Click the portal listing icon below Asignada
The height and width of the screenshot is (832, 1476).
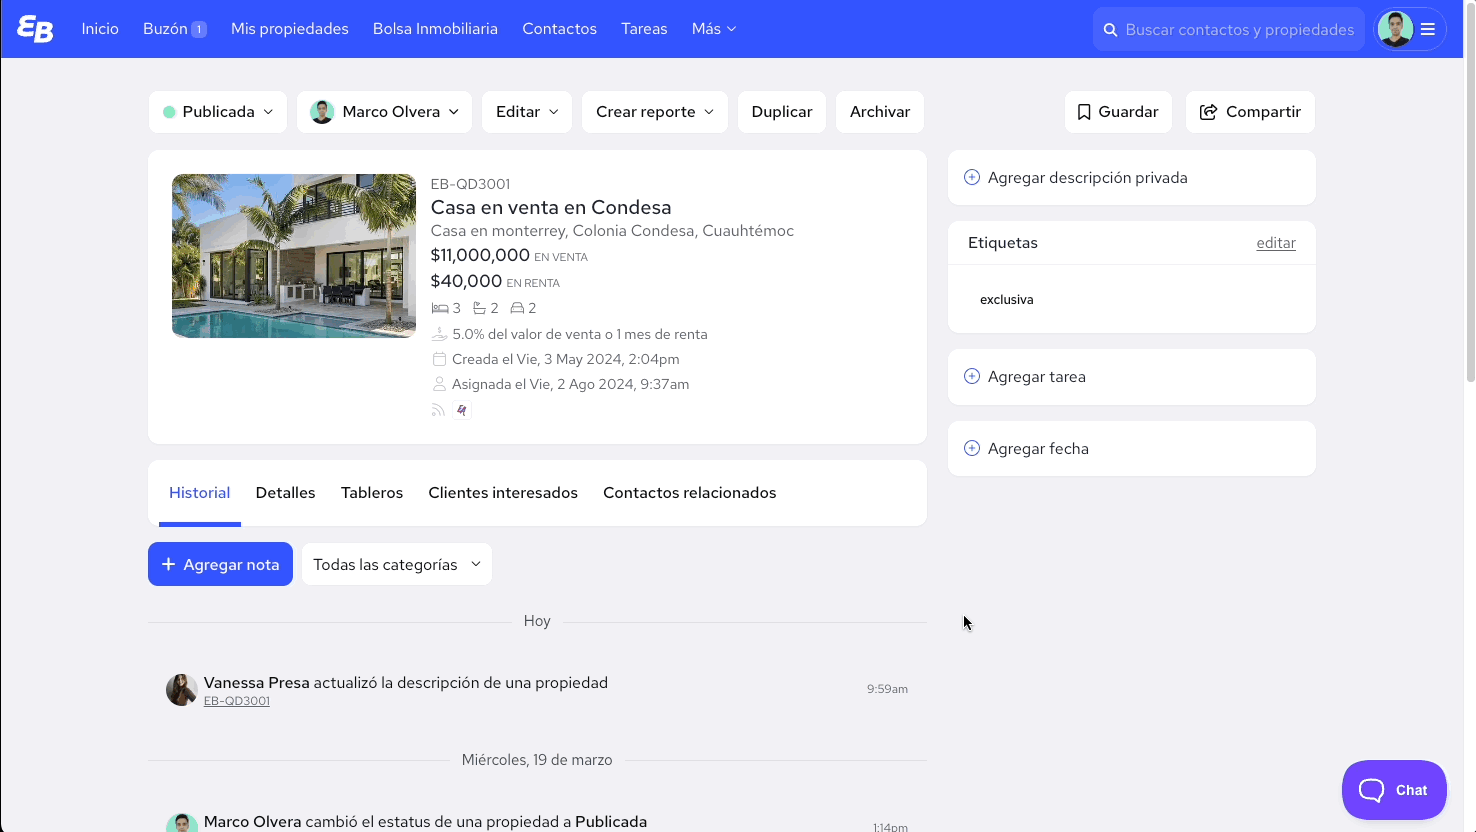pos(461,410)
